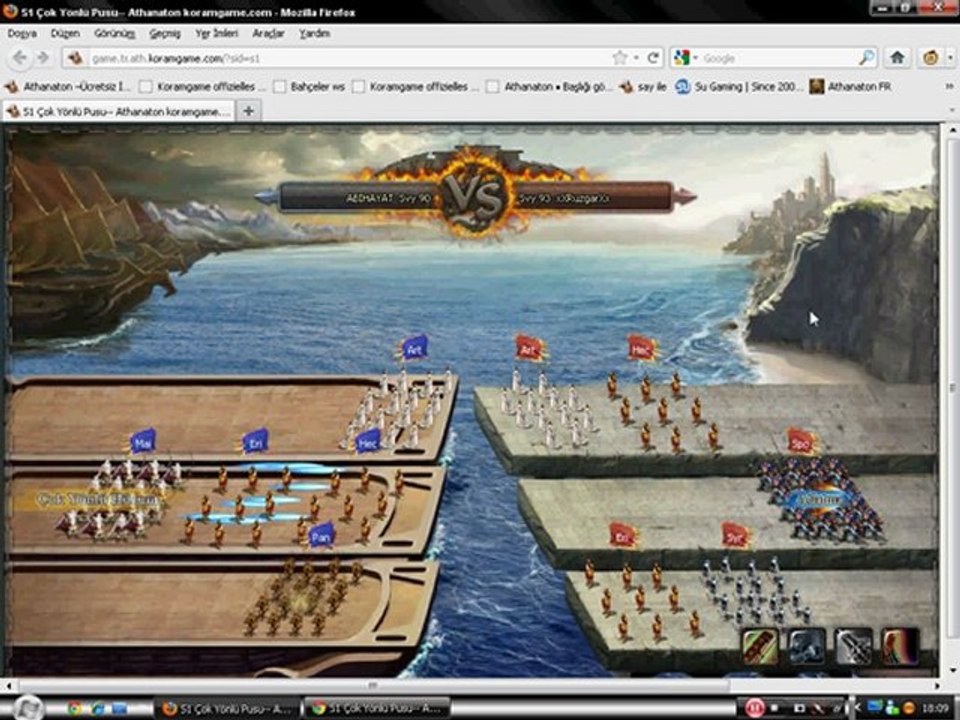This screenshot has width=960, height=720.
Task: Select the red Hec flag enemy troop
Action: point(642,349)
